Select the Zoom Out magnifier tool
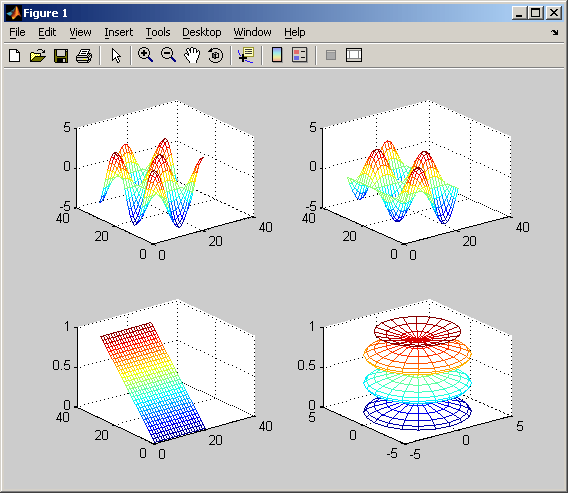 pyautogui.click(x=168, y=55)
